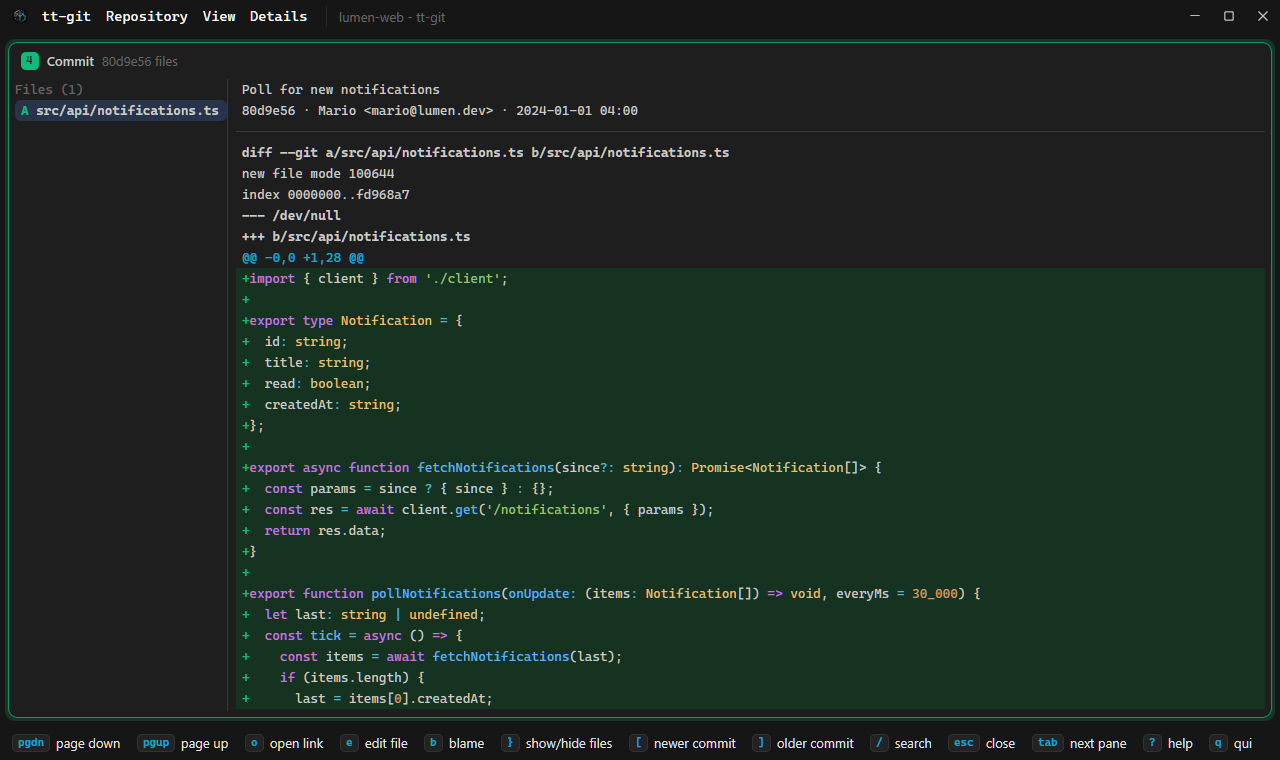Click the 'next pane' footer shortcut

pos(1079,743)
